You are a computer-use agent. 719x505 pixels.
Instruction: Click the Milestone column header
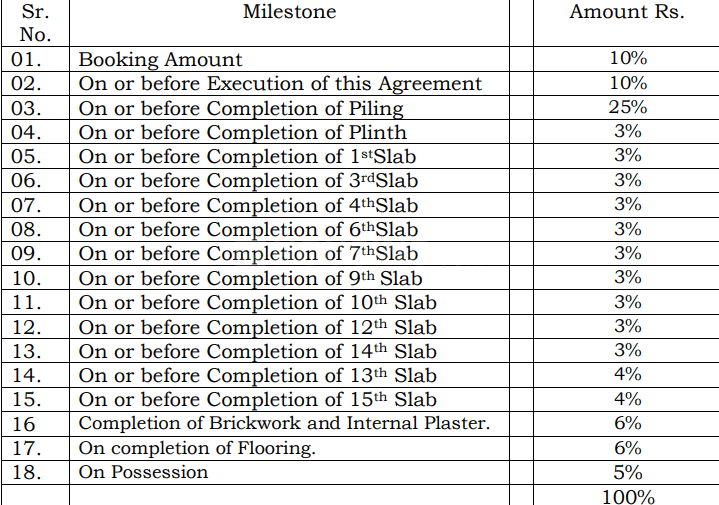289,13
